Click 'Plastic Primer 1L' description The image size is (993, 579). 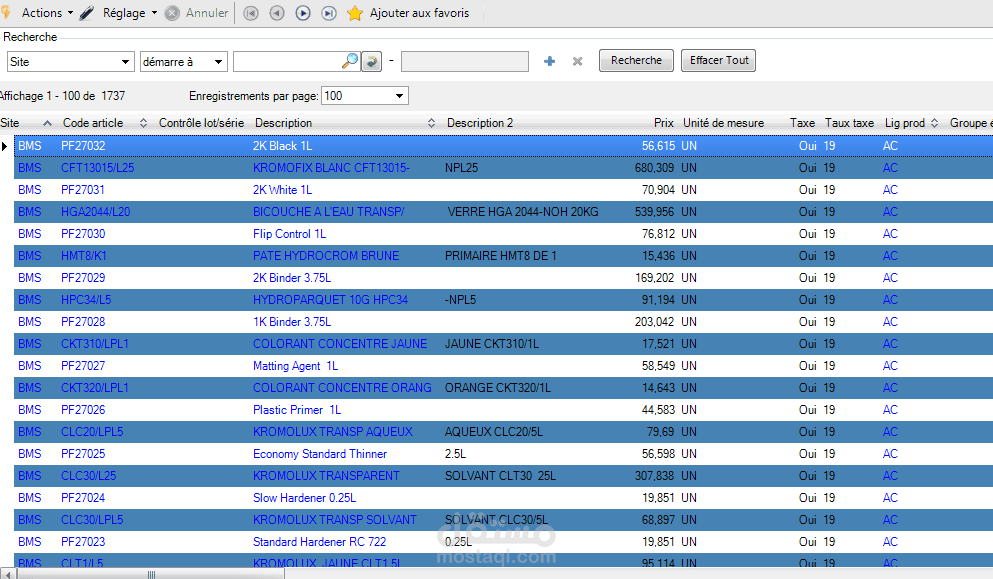point(297,410)
